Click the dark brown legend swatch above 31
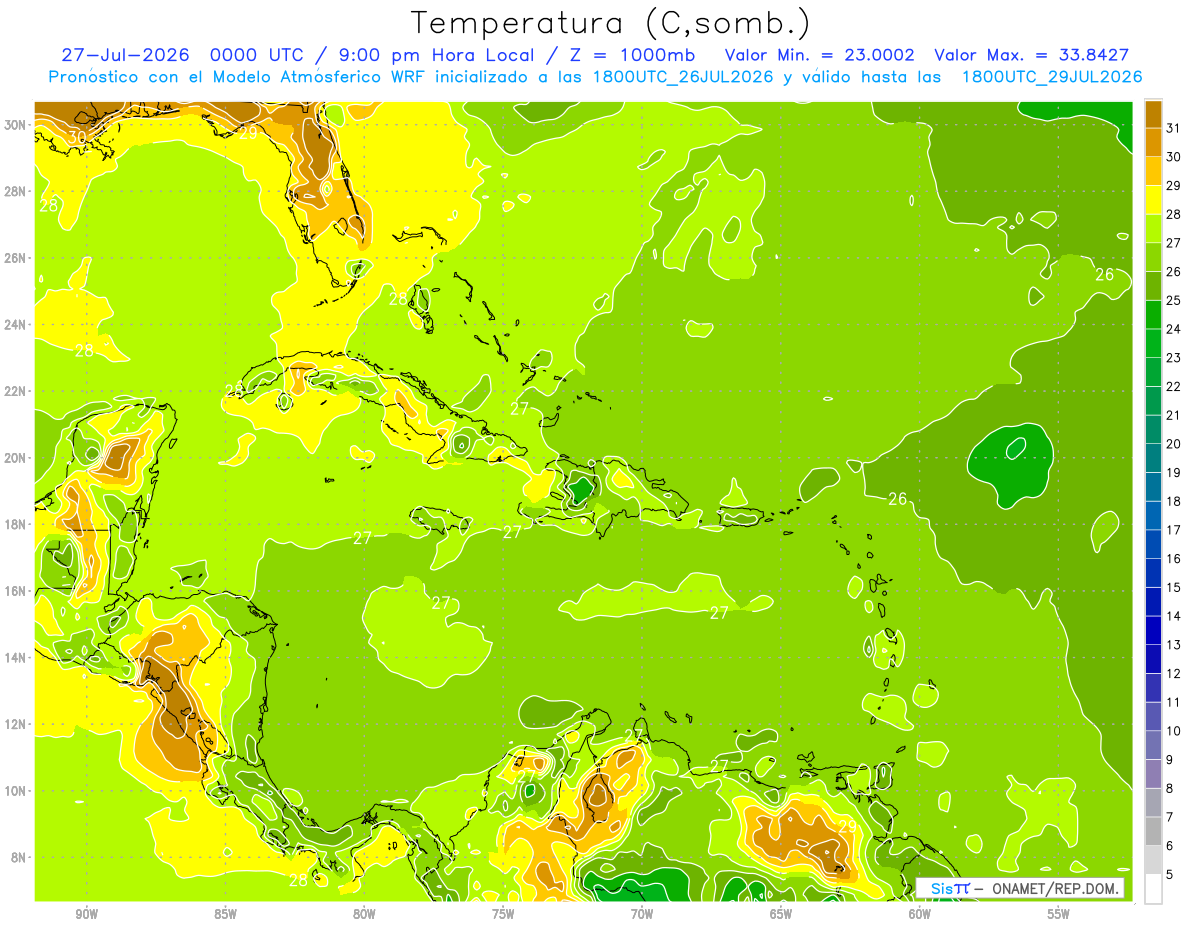The width and height of the screenshot is (1200, 927). coord(1153,114)
